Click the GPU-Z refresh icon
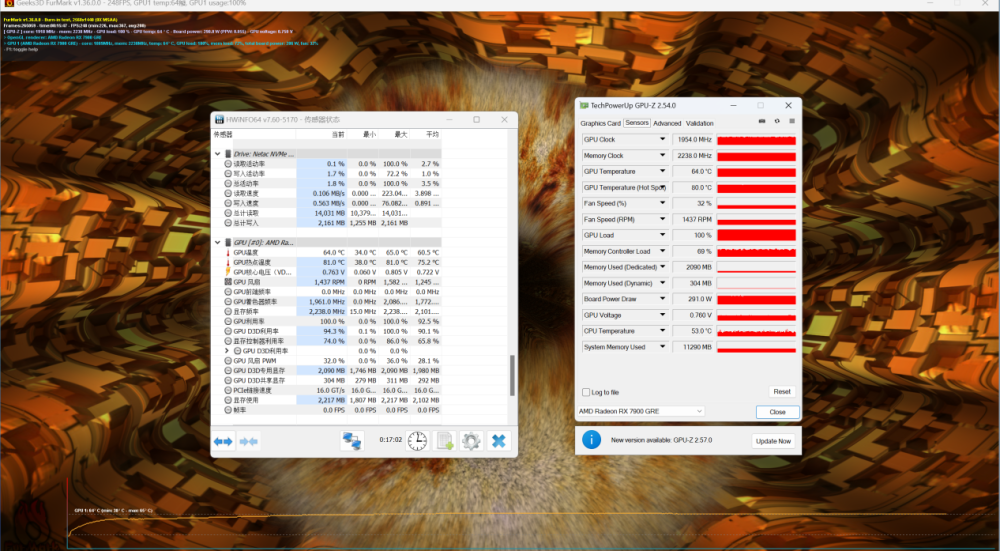 (777, 121)
